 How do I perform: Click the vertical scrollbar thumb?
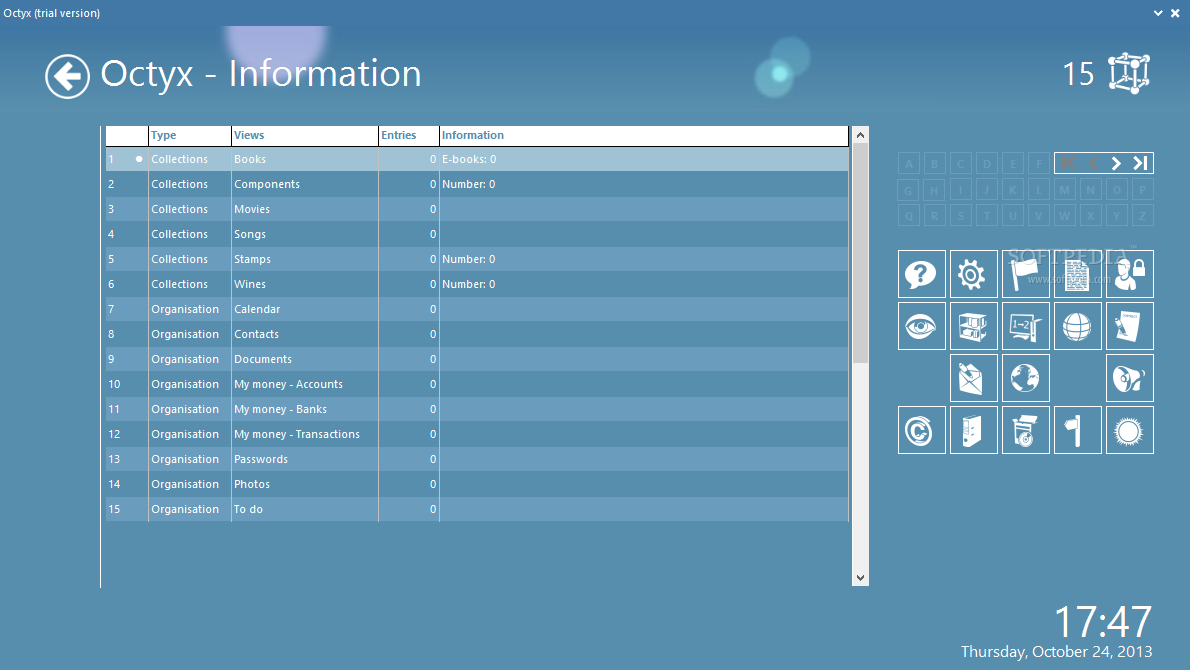click(x=860, y=253)
